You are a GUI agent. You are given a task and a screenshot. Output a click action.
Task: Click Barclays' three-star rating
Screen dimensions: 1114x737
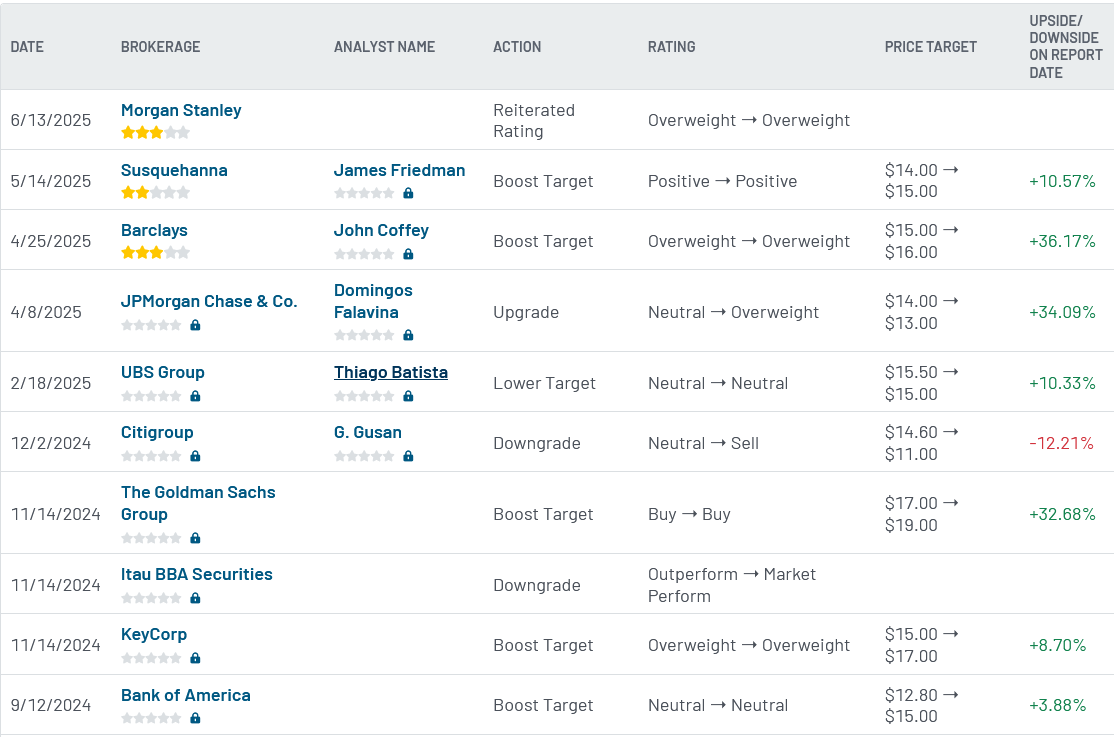156,252
